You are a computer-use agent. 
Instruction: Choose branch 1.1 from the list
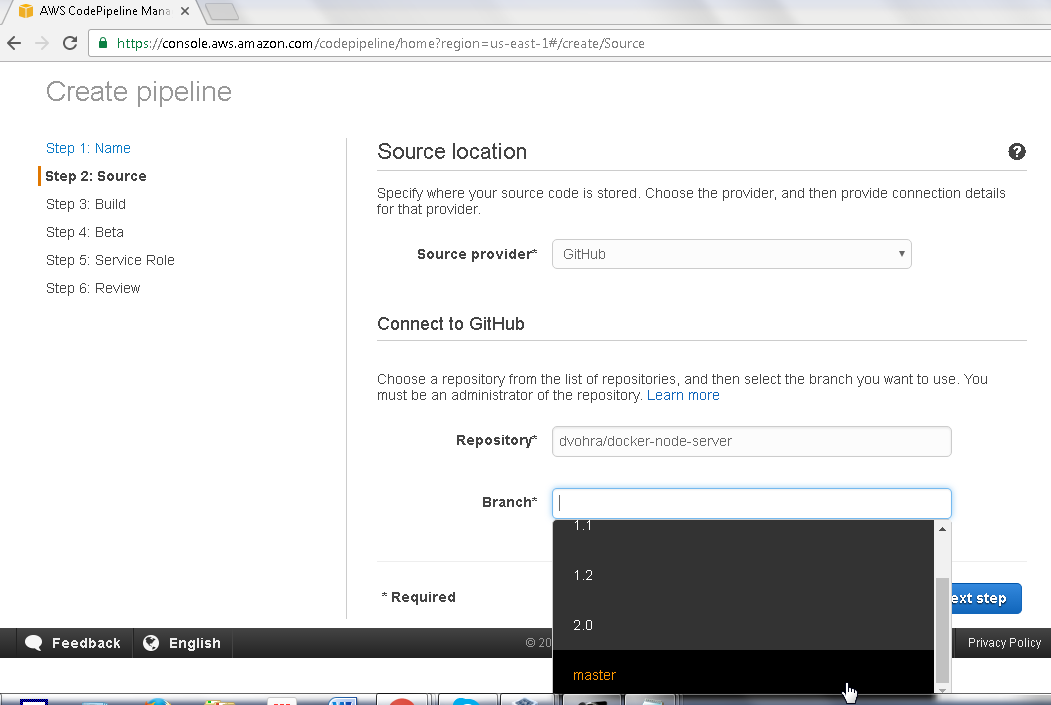coord(743,526)
